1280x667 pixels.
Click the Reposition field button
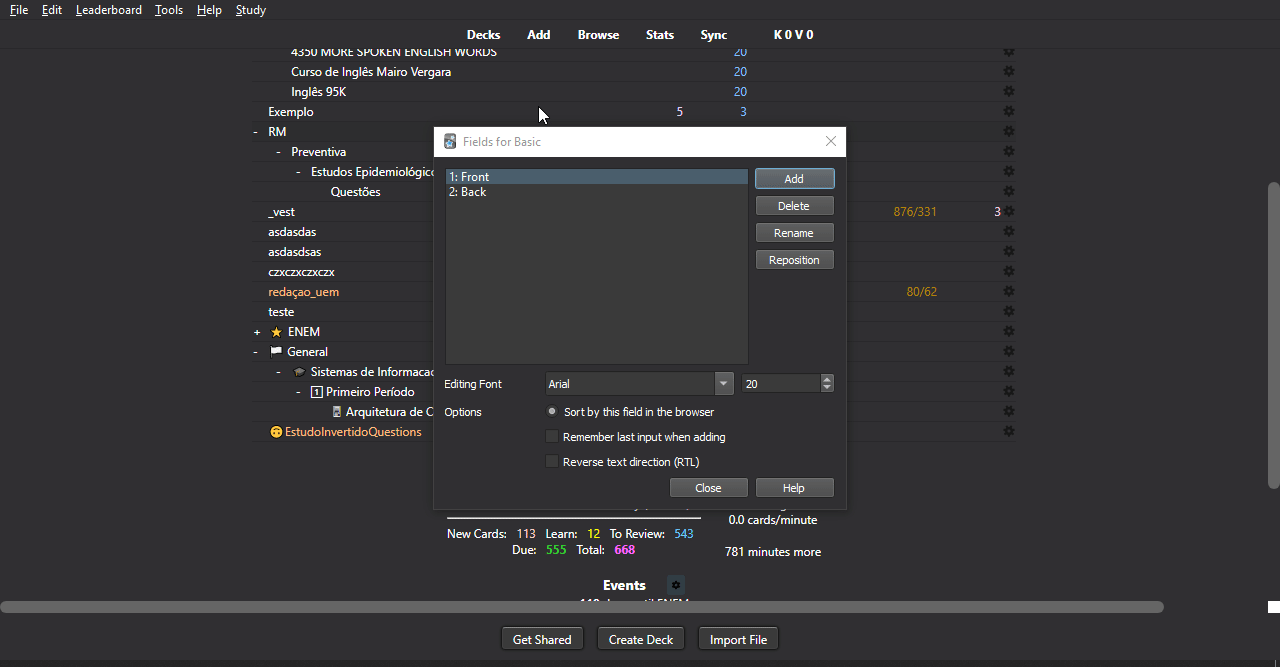point(794,260)
